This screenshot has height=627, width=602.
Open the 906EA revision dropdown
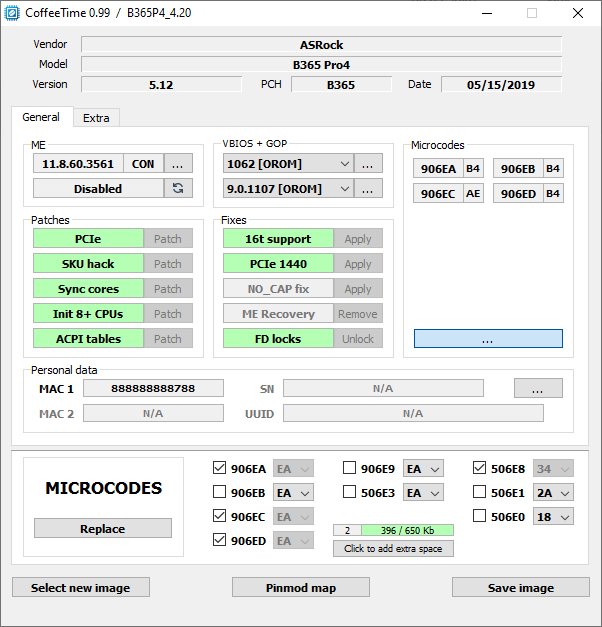point(293,469)
